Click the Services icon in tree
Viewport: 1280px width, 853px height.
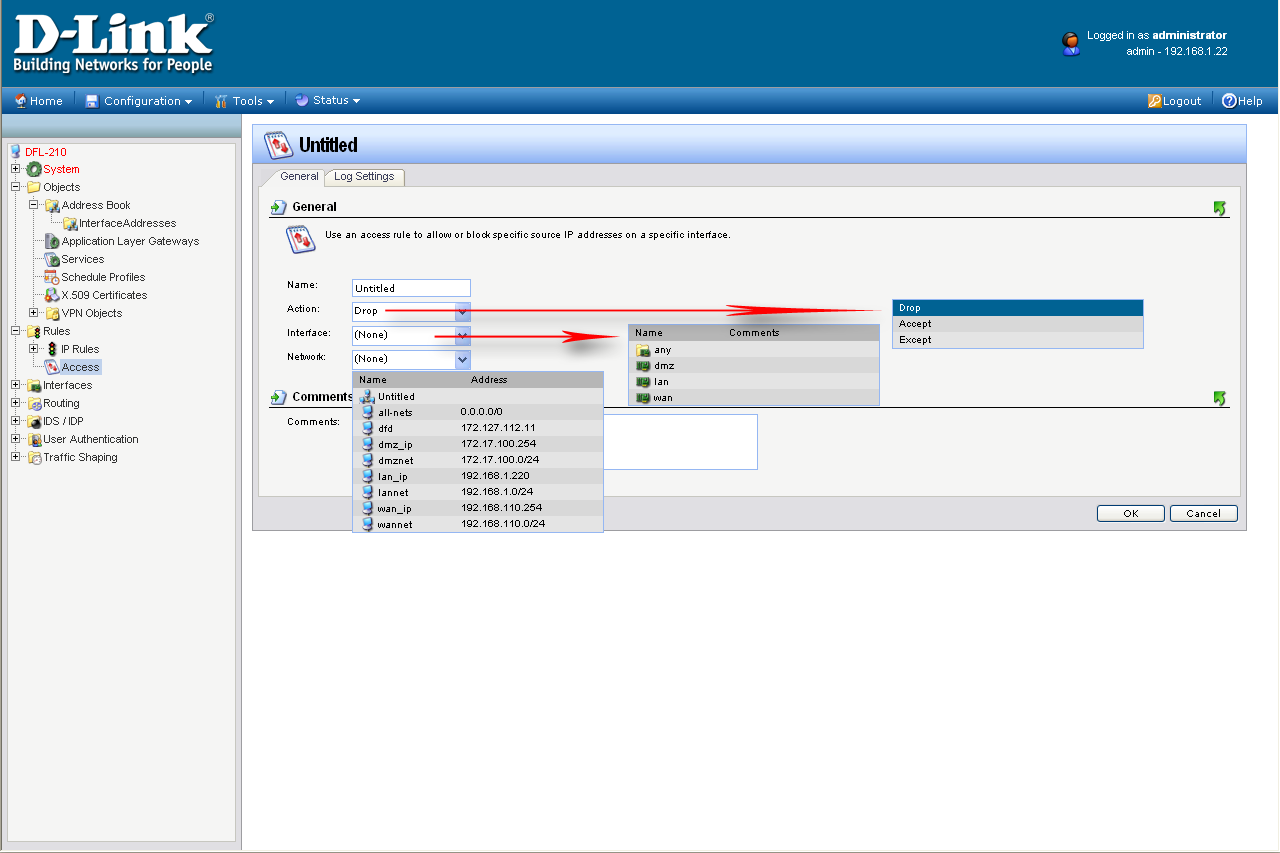52,259
